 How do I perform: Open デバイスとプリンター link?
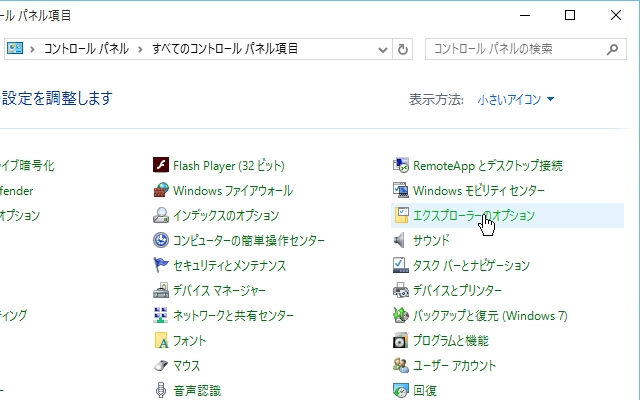pyautogui.click(x=457, y=291)
